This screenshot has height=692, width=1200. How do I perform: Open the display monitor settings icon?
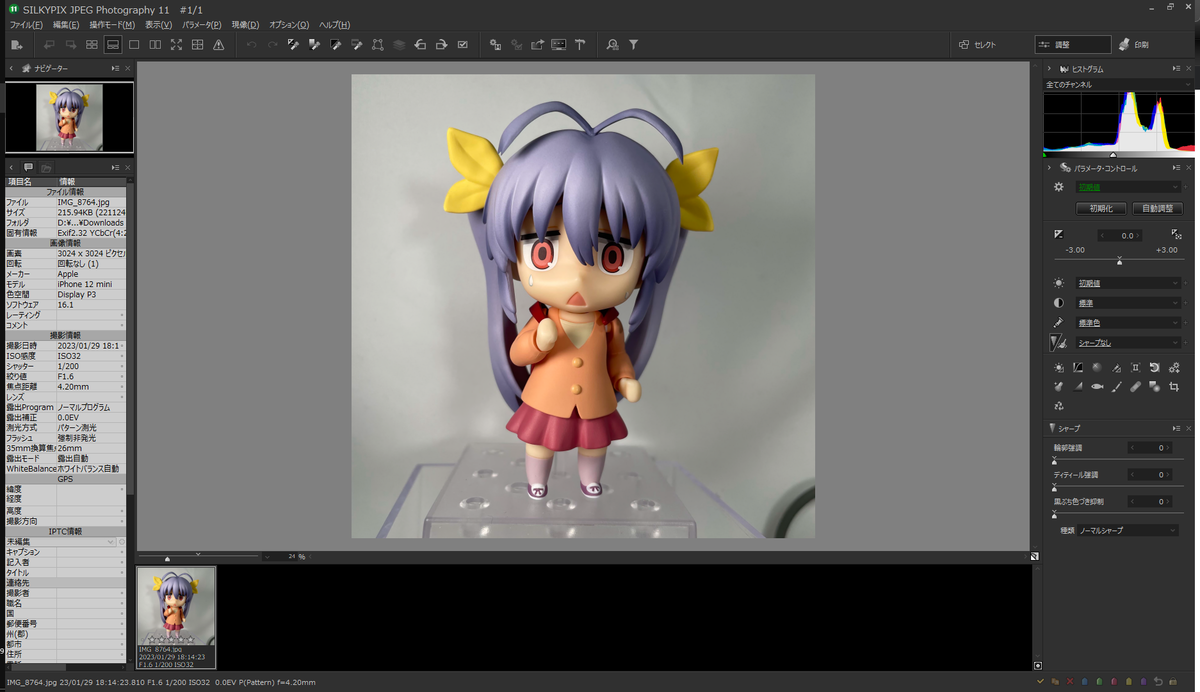pyautogui.click(x=558, y=45)
